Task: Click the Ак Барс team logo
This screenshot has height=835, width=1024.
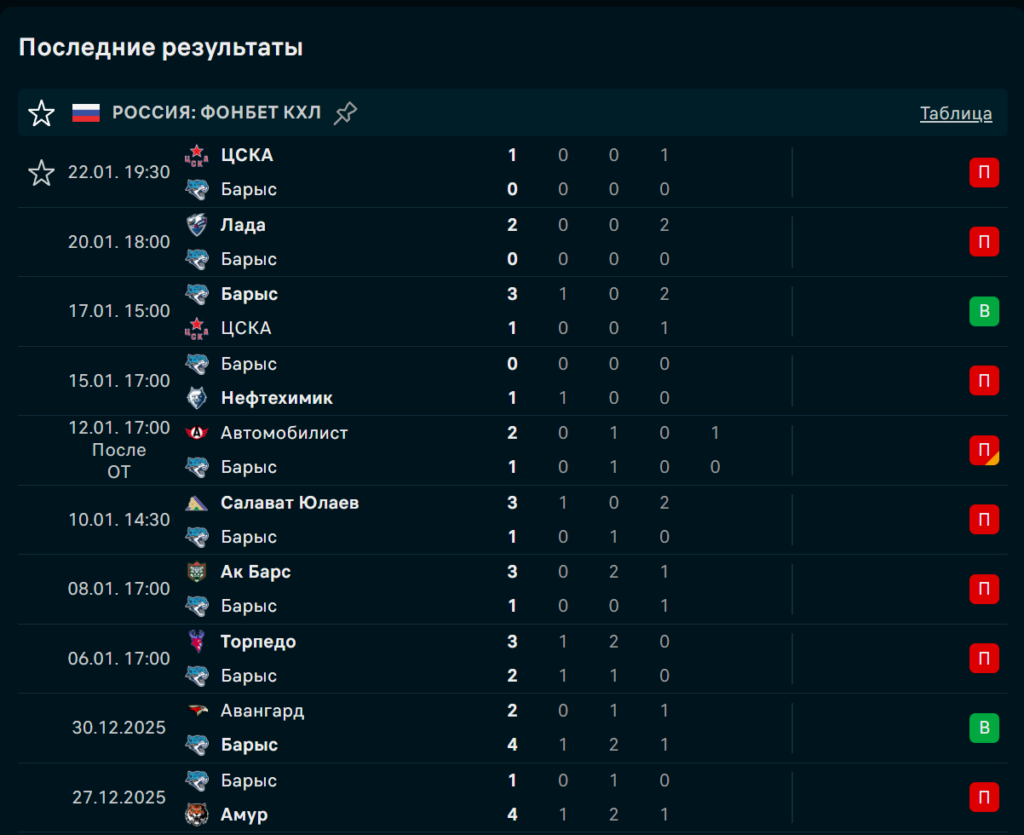Action: 197,572
